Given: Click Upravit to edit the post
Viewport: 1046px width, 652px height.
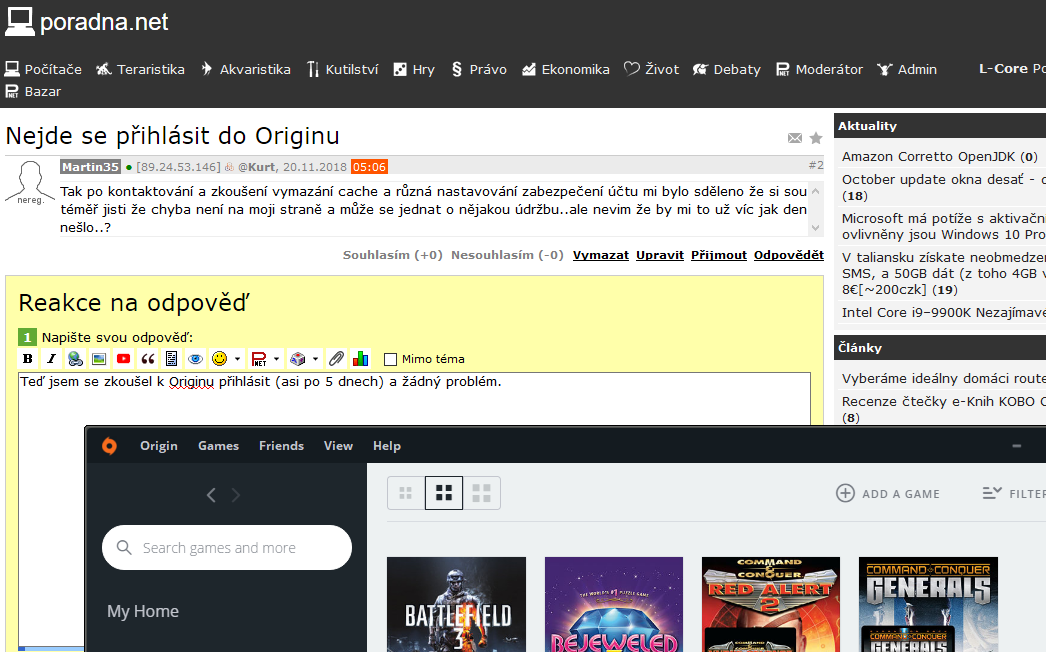Looking at the screenshot, I should [x=660, y=255].
